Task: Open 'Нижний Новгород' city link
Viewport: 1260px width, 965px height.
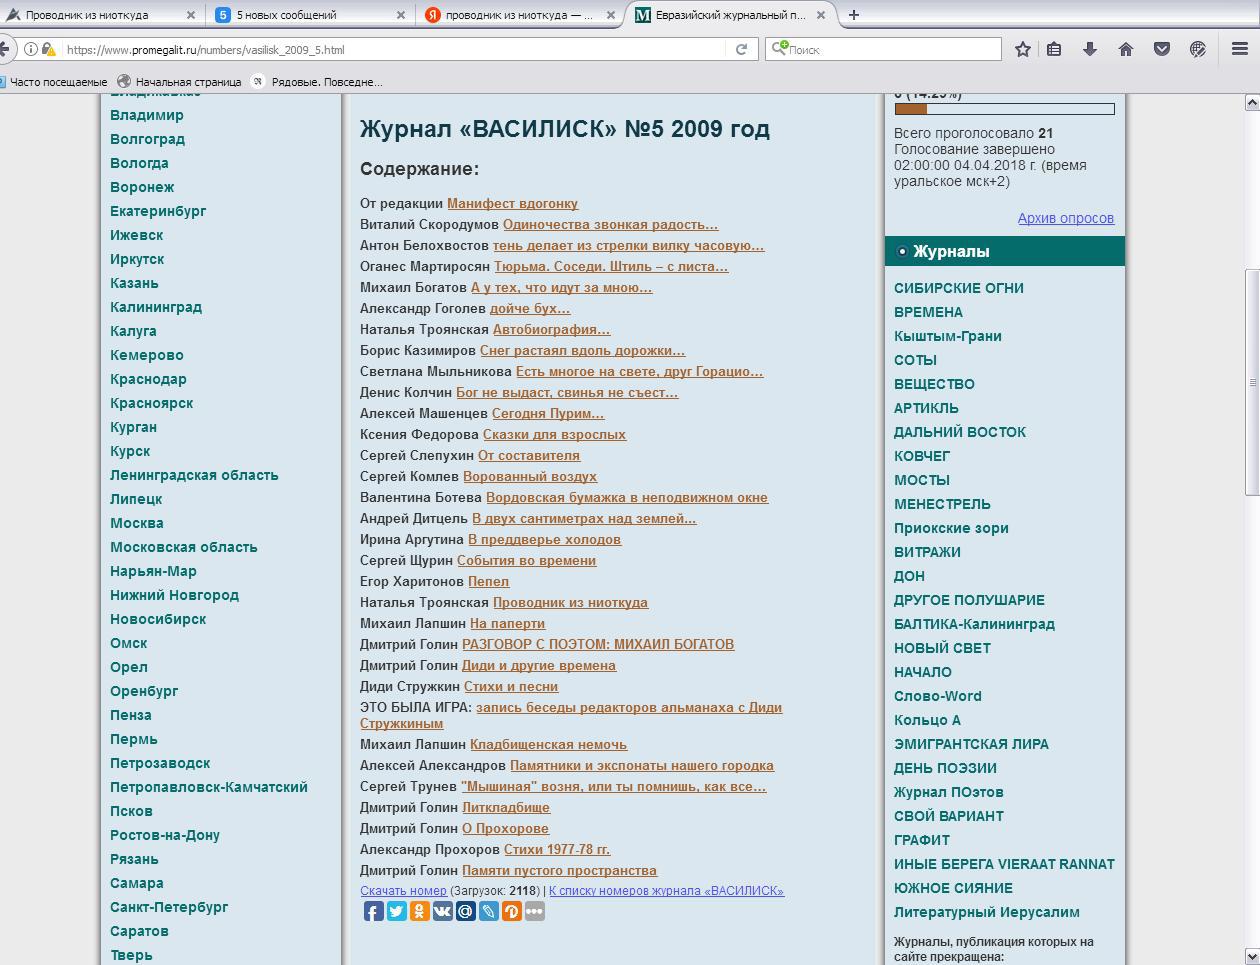Action: (174, 595)
